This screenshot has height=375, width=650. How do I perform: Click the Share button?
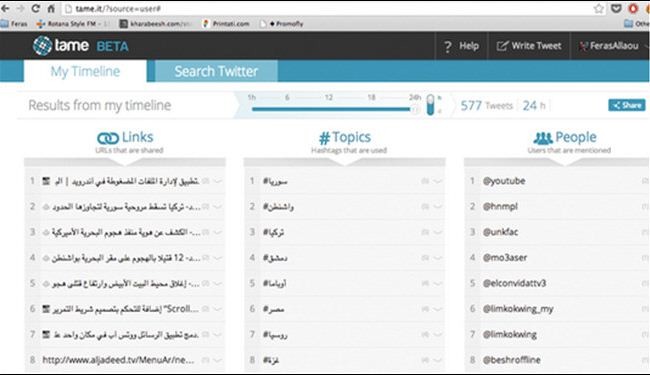click(x=627, y=105)
